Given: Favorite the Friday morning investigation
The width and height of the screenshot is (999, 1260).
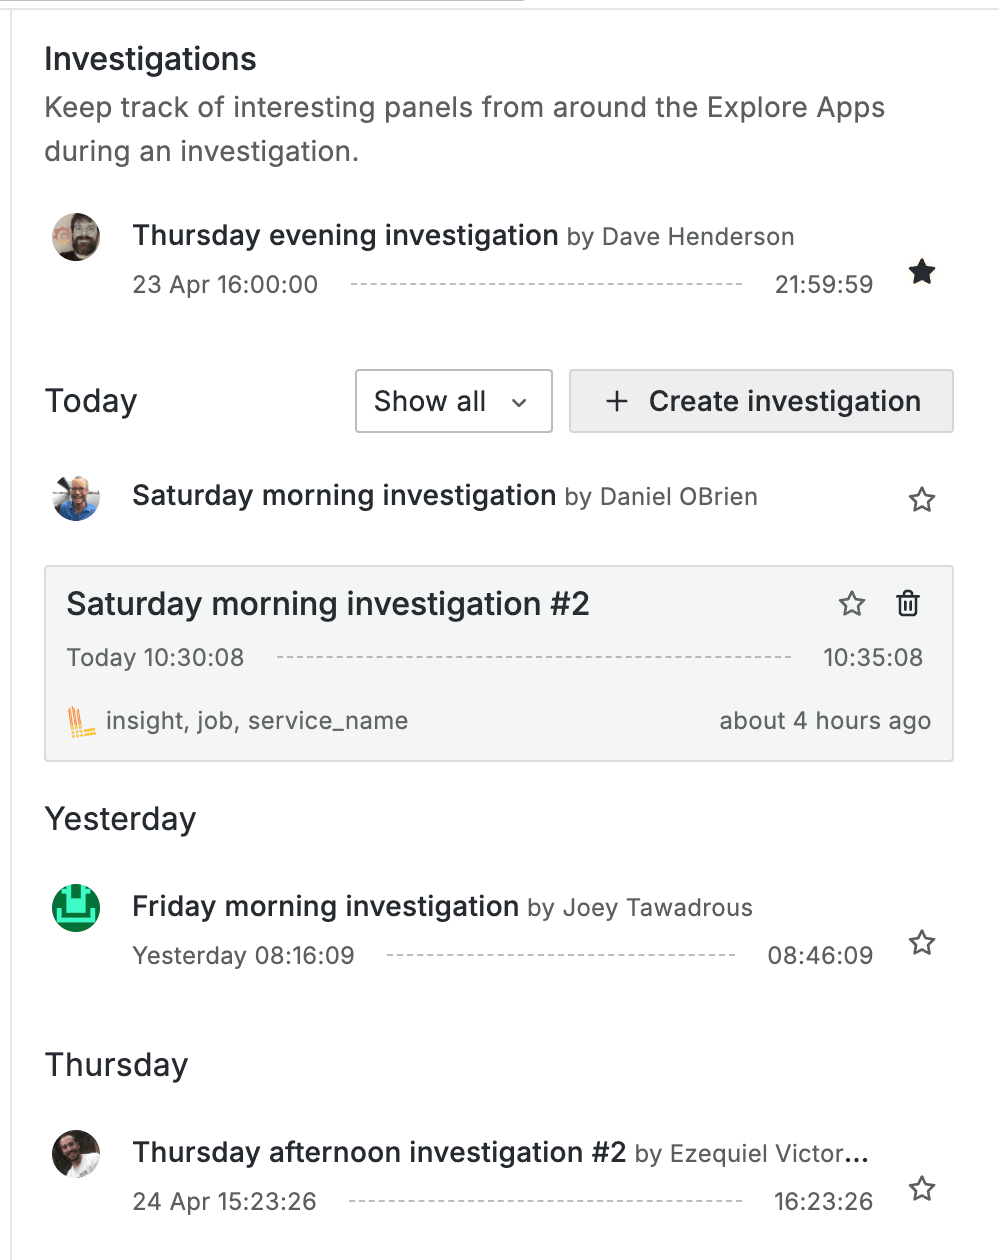Looking at the screenshot, I should (x=921, y=943).
